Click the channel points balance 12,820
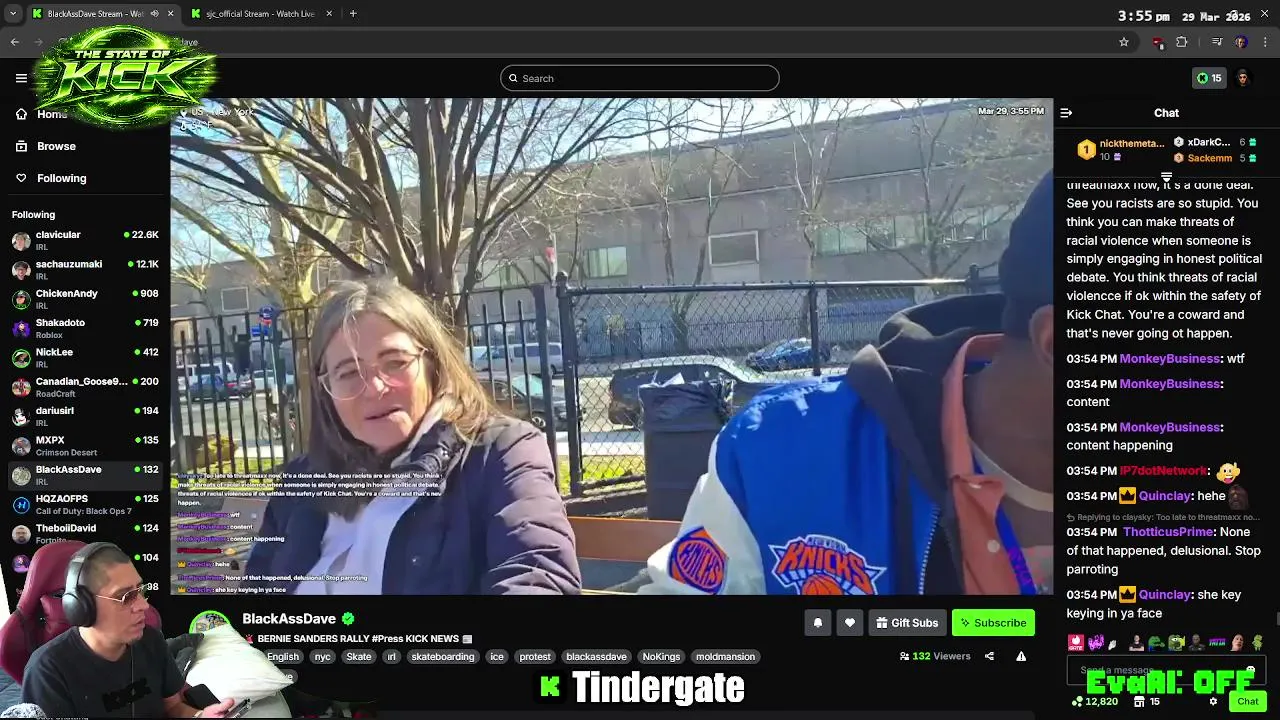The width and height of the screenshot is (1280, 720). [1094, 702]
